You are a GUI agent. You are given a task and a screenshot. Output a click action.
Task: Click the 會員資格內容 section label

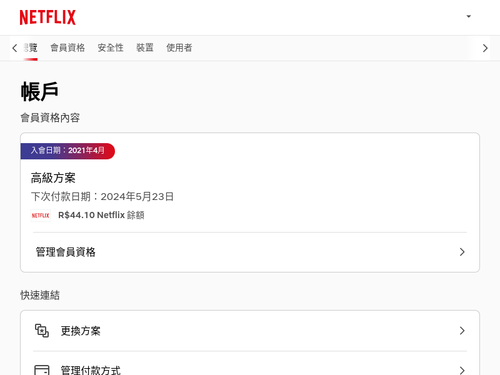tap(50, 118)
